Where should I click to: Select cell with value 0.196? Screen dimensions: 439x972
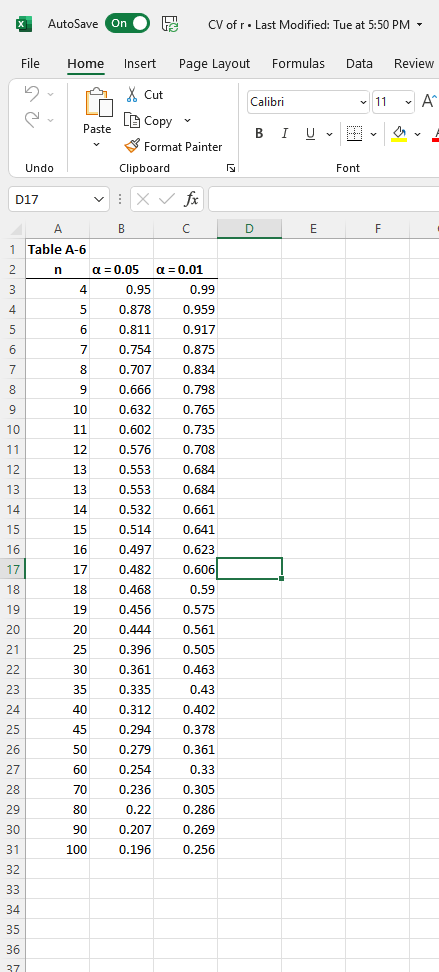122,849
